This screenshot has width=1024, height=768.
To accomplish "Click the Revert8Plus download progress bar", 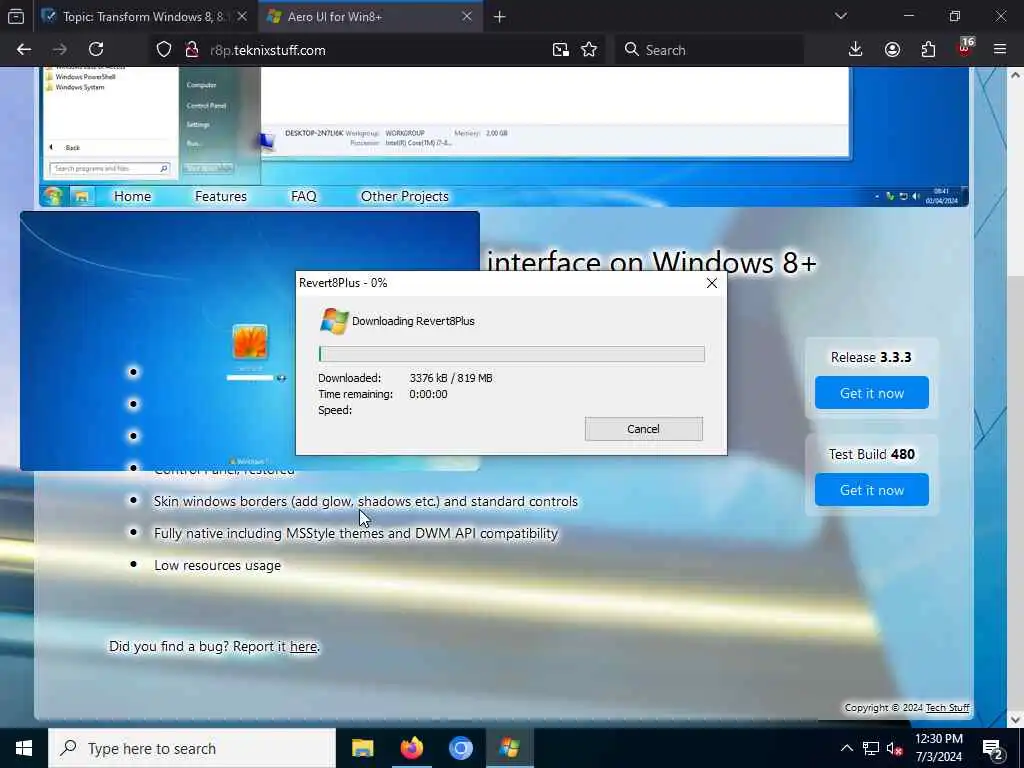I will click(511, 354).
